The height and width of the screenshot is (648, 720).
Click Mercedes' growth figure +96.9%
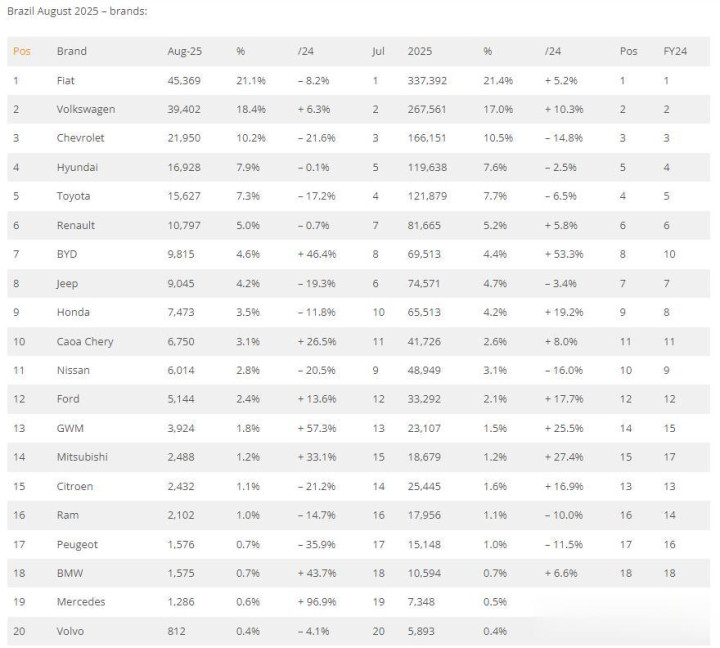tap(317, 602)
